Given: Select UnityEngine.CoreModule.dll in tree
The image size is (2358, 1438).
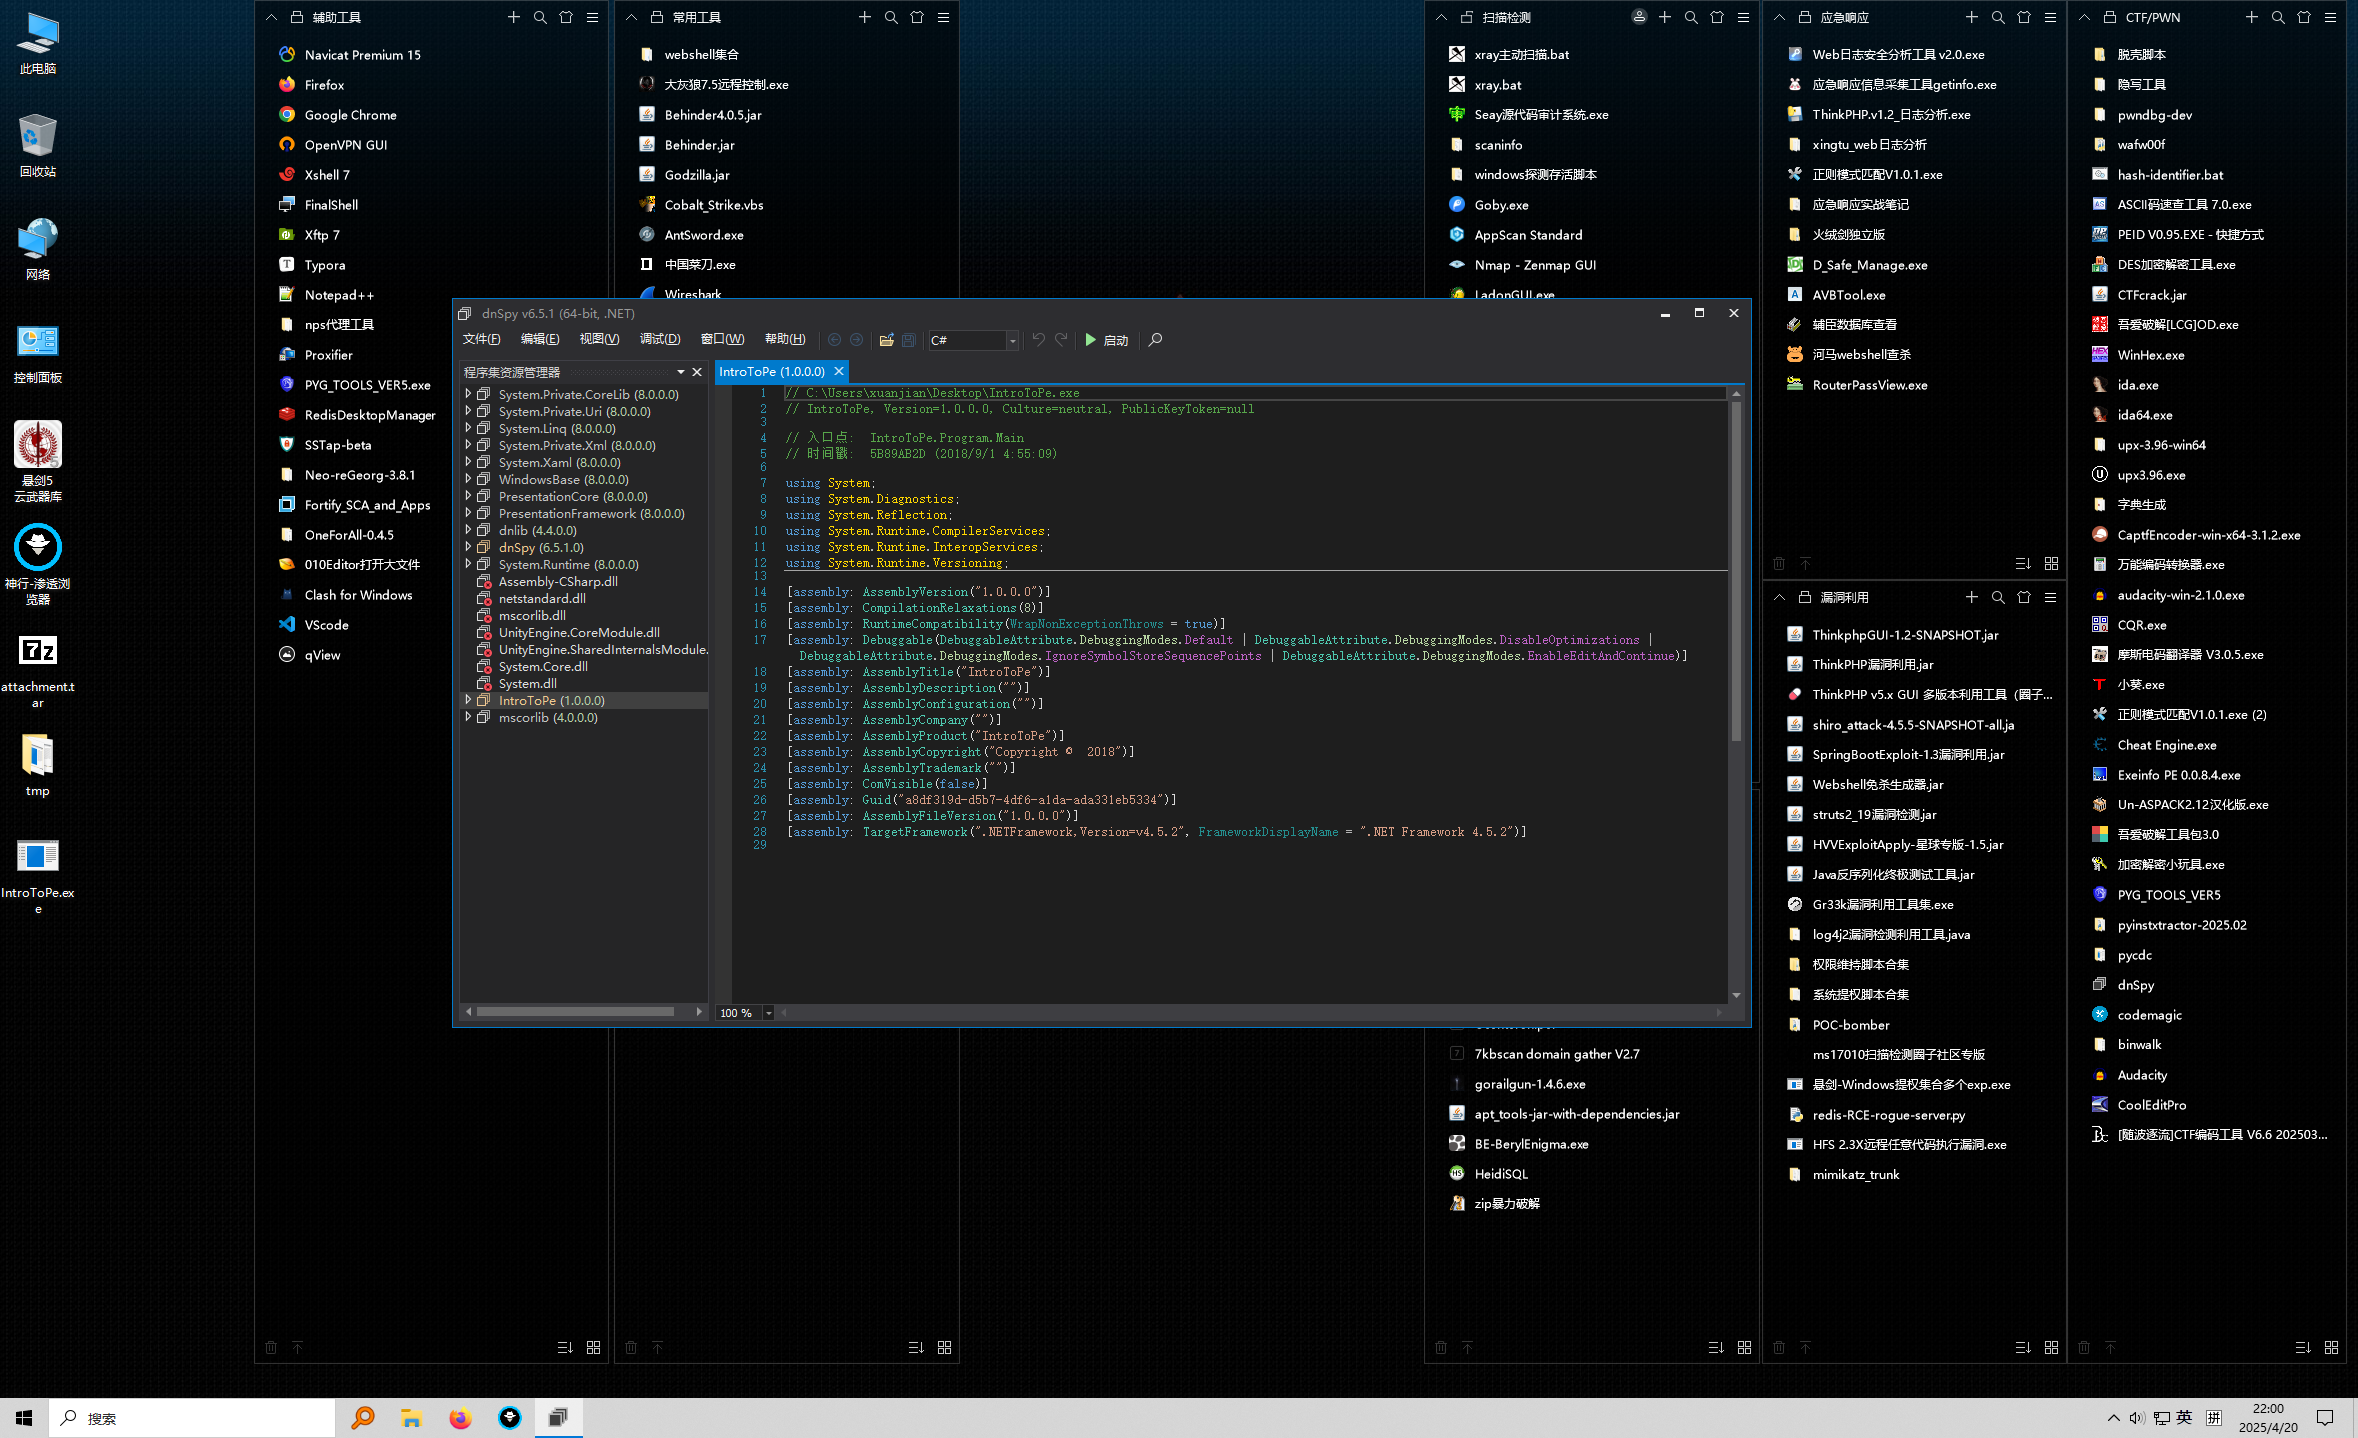Looking at the screenshot, I should click(578, 632).
